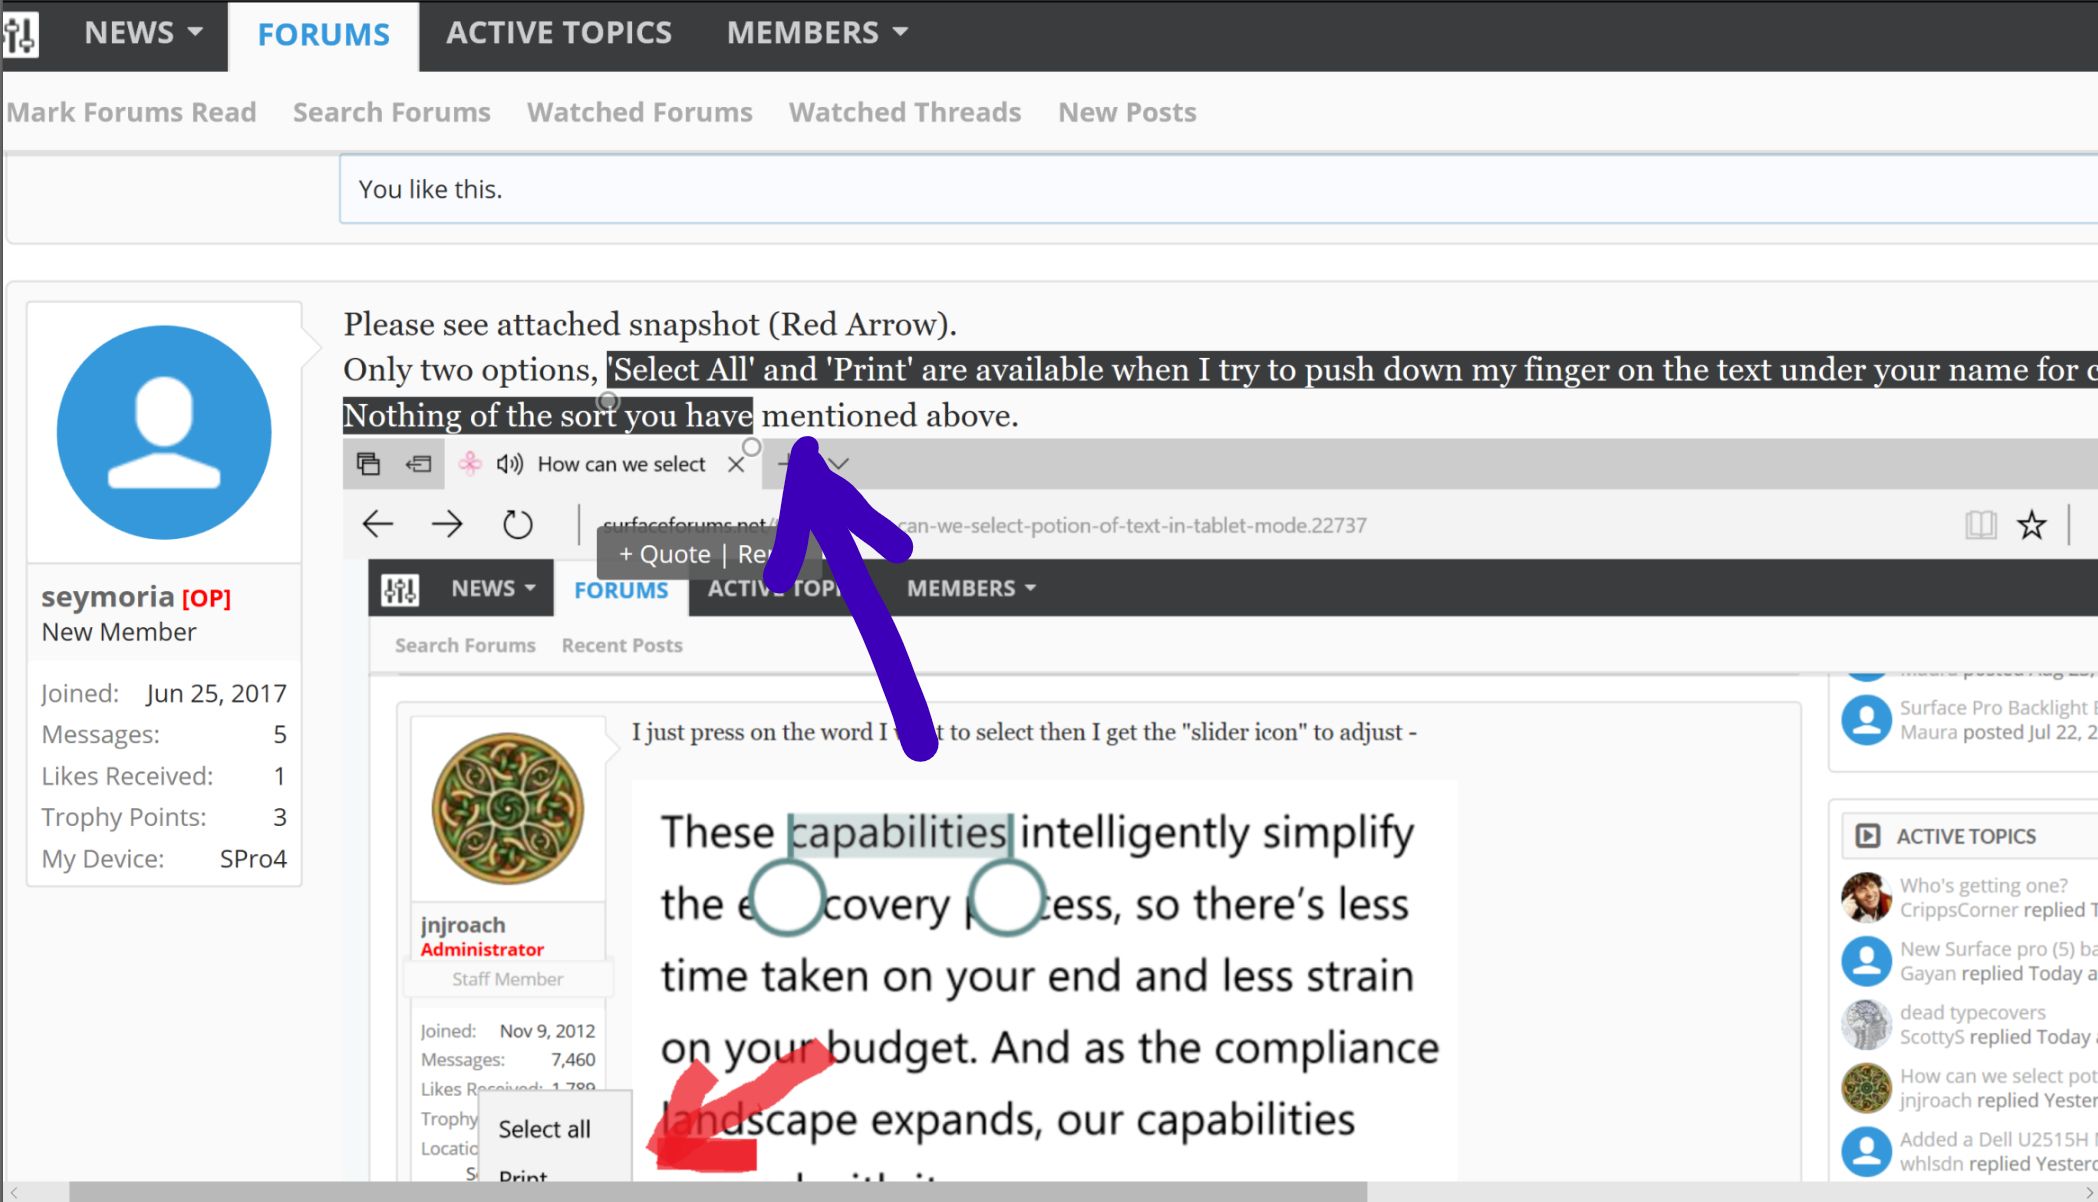Click the page refresh icon
The height and width of the screenshot is (1202, 2098).
519,523
